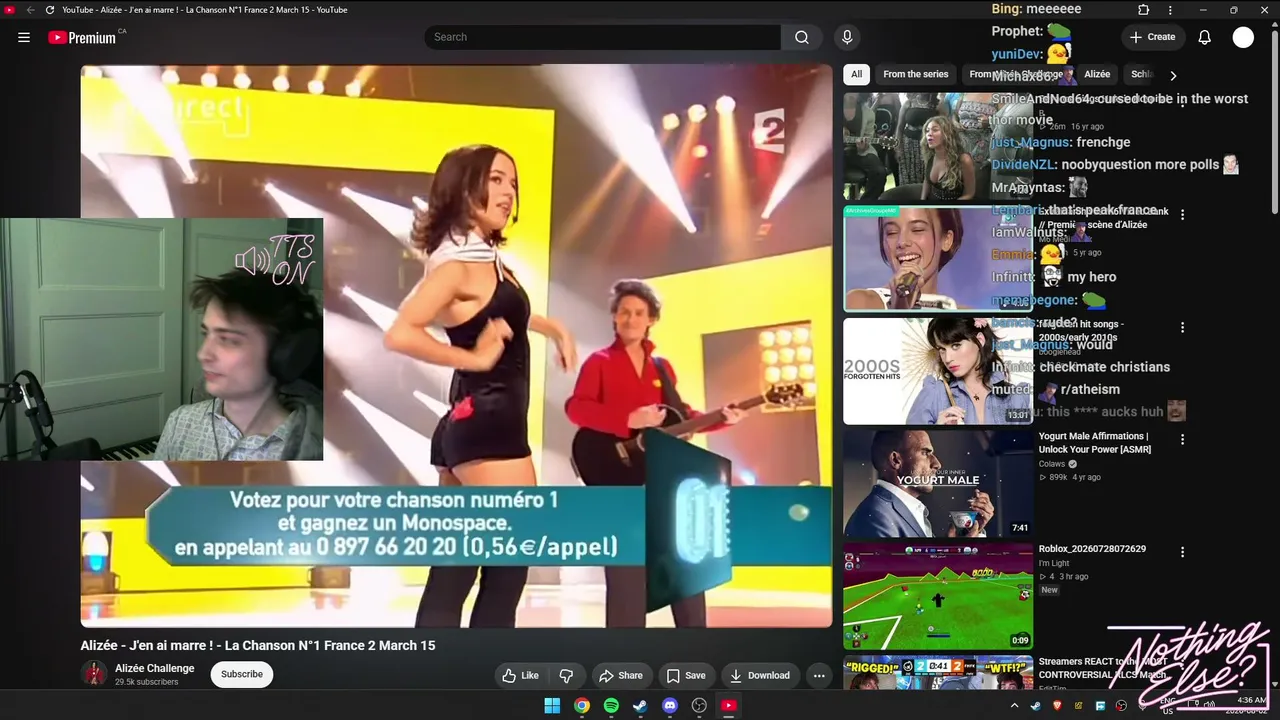Click the Create button
1280x720 pixels.
click(1152, 37)
